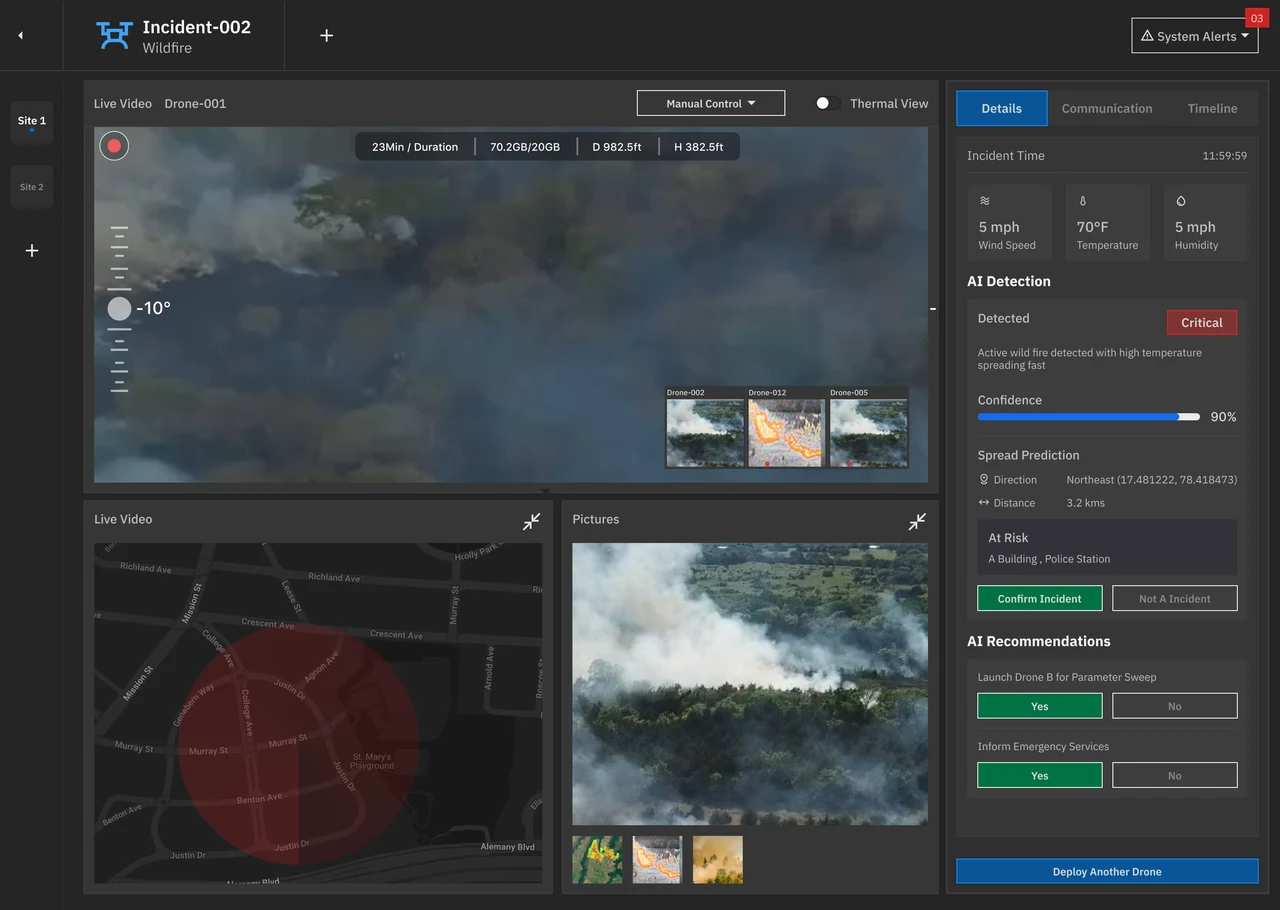Choose No for Launch Drone B

[x=1175, y=706]
